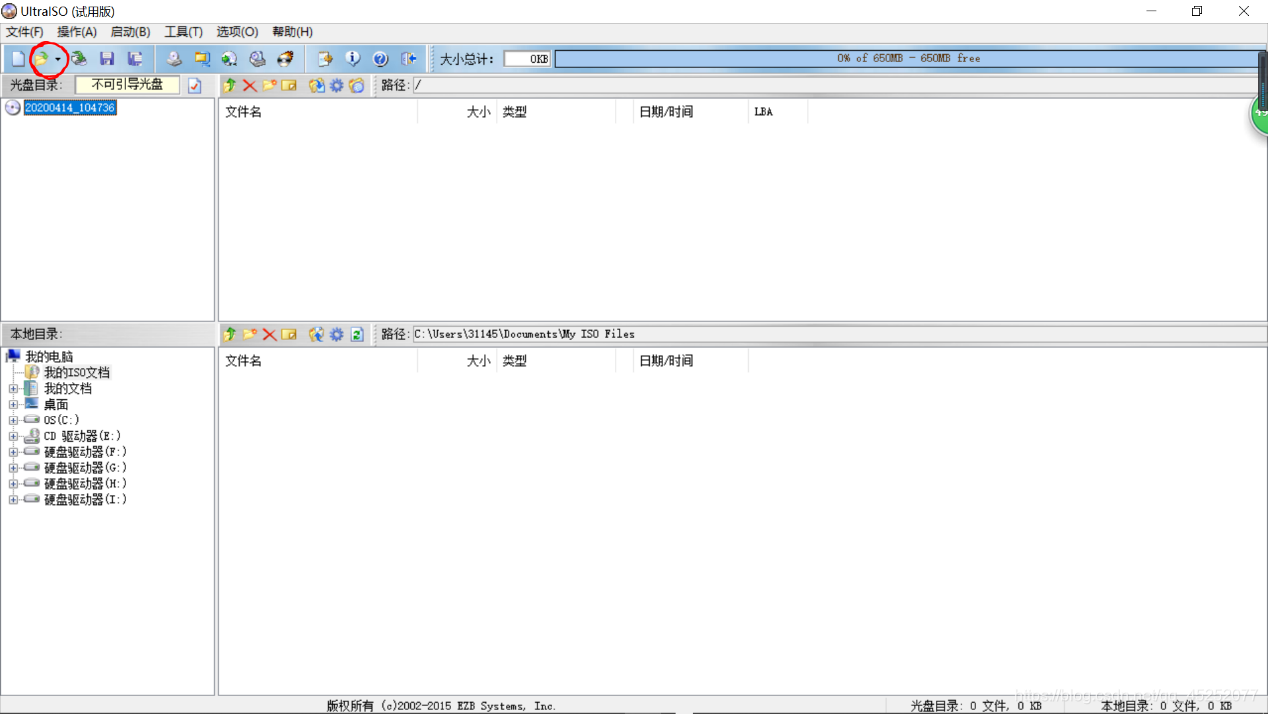Click the gear icon in the local directory toolbar
Screen dimensions: 1268x714
pyautogui.click(x=337, y=334)
